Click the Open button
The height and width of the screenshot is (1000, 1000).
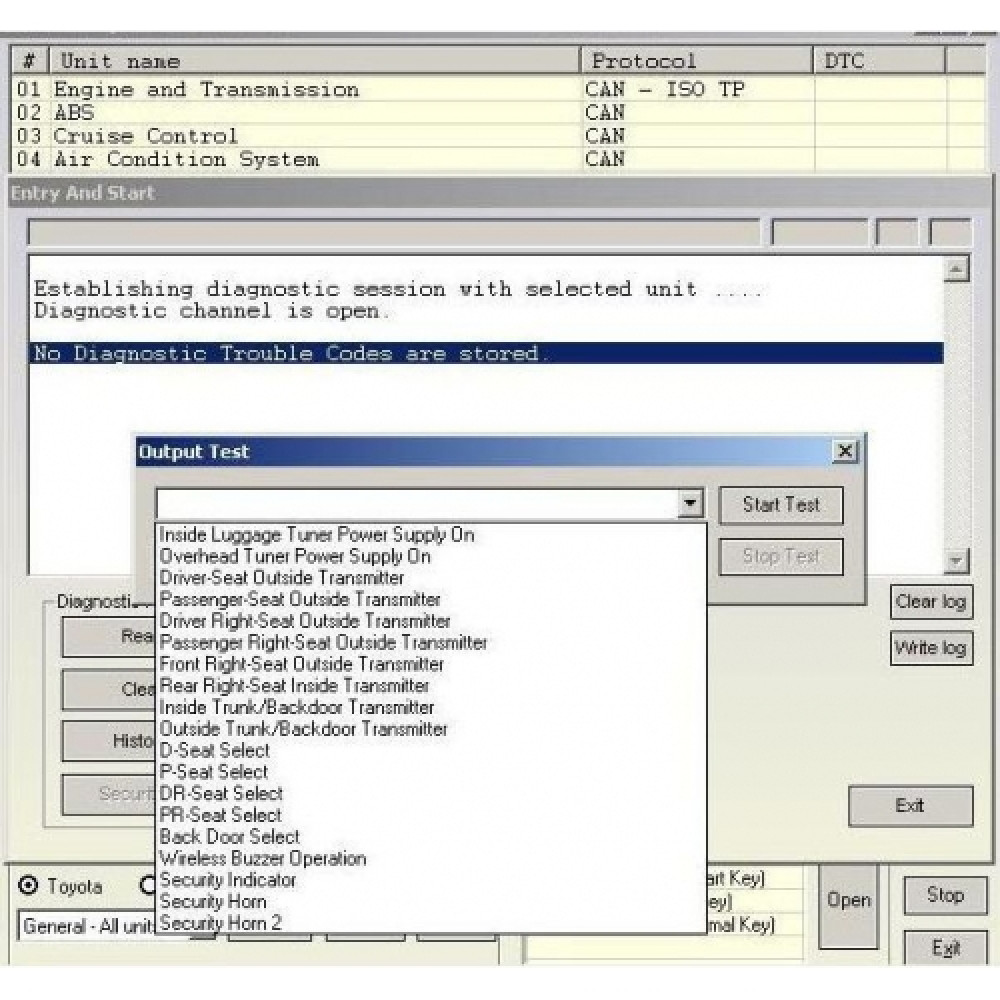848,900
